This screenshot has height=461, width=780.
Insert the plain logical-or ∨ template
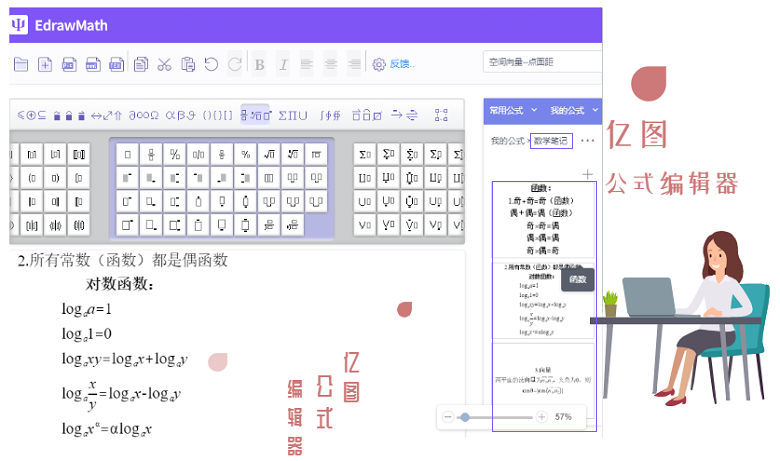365,225
